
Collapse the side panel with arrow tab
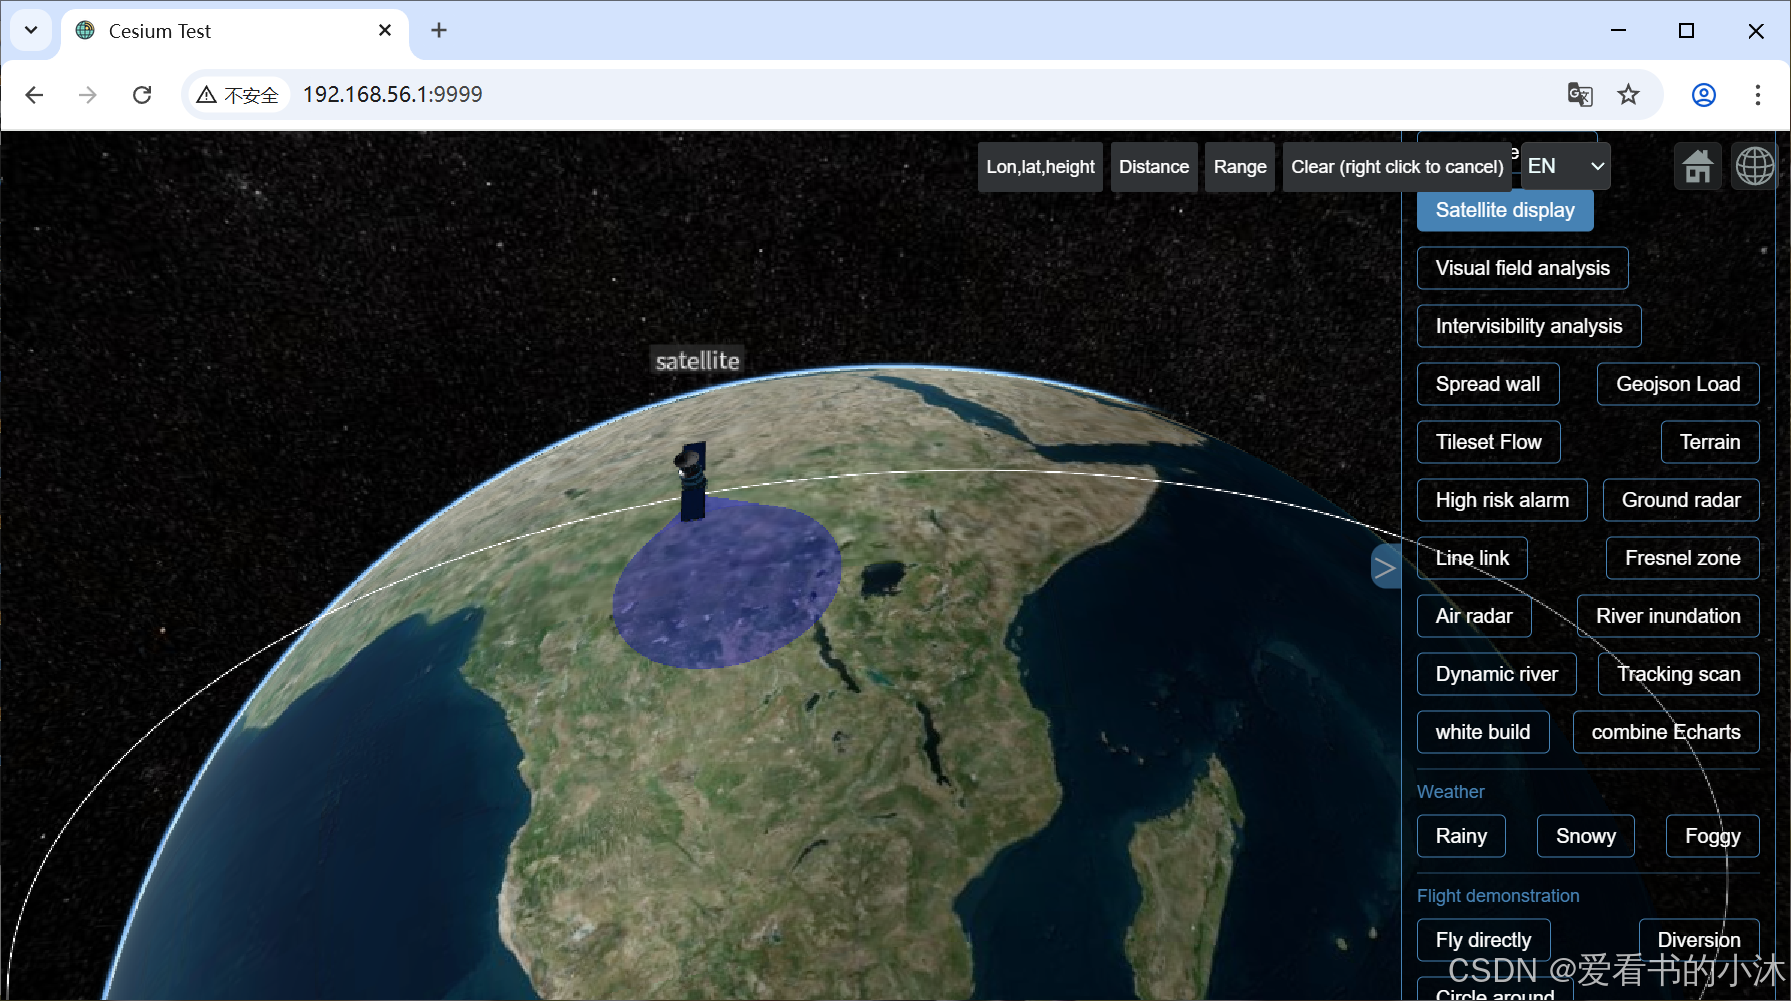(x=1385, y=567)
